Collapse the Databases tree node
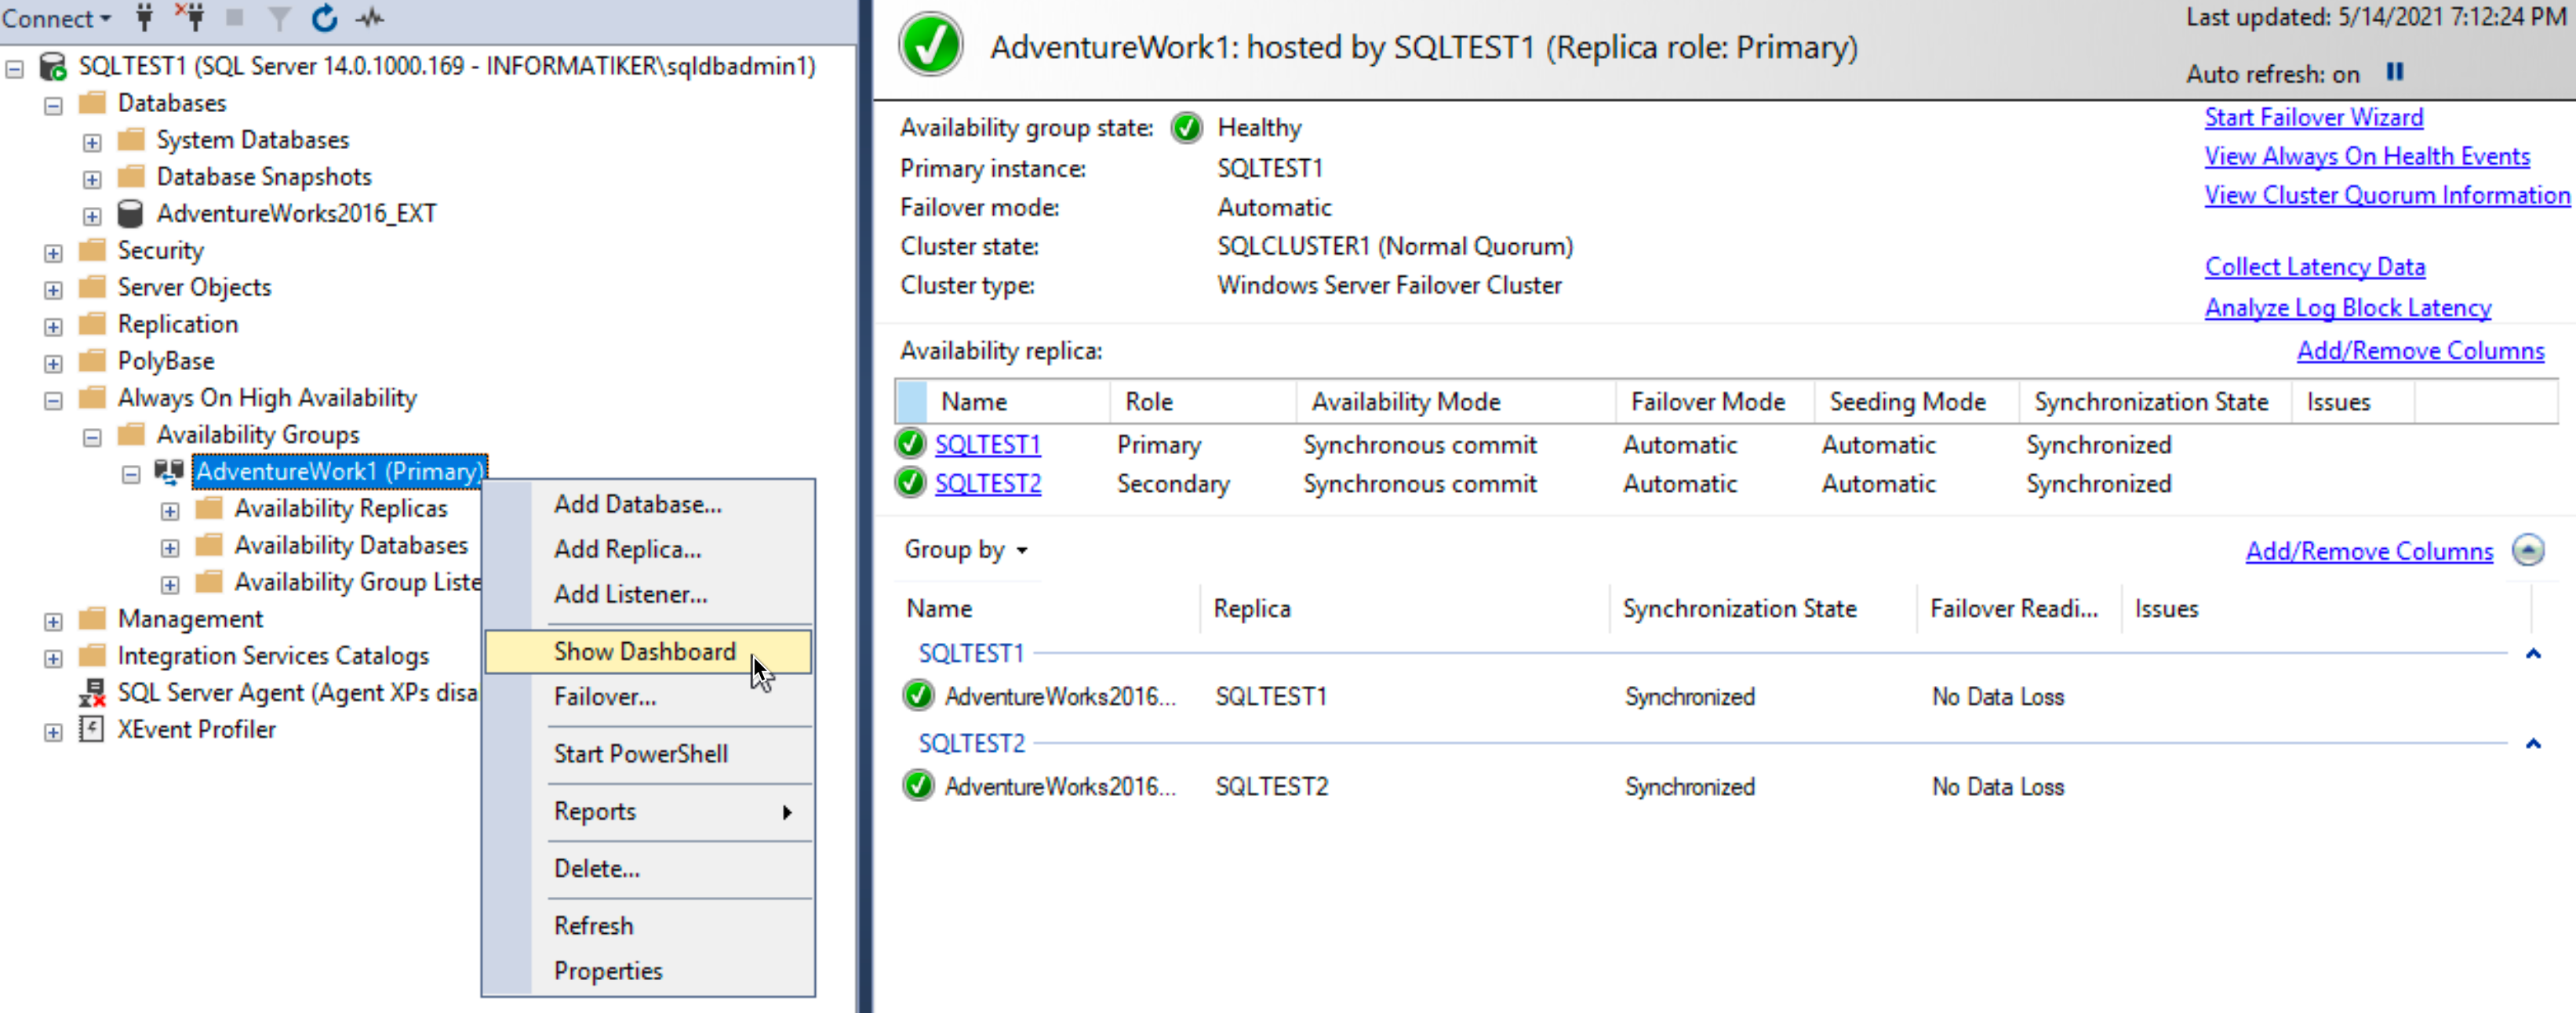This screenshot has width=2576, height=1013. 54,106
